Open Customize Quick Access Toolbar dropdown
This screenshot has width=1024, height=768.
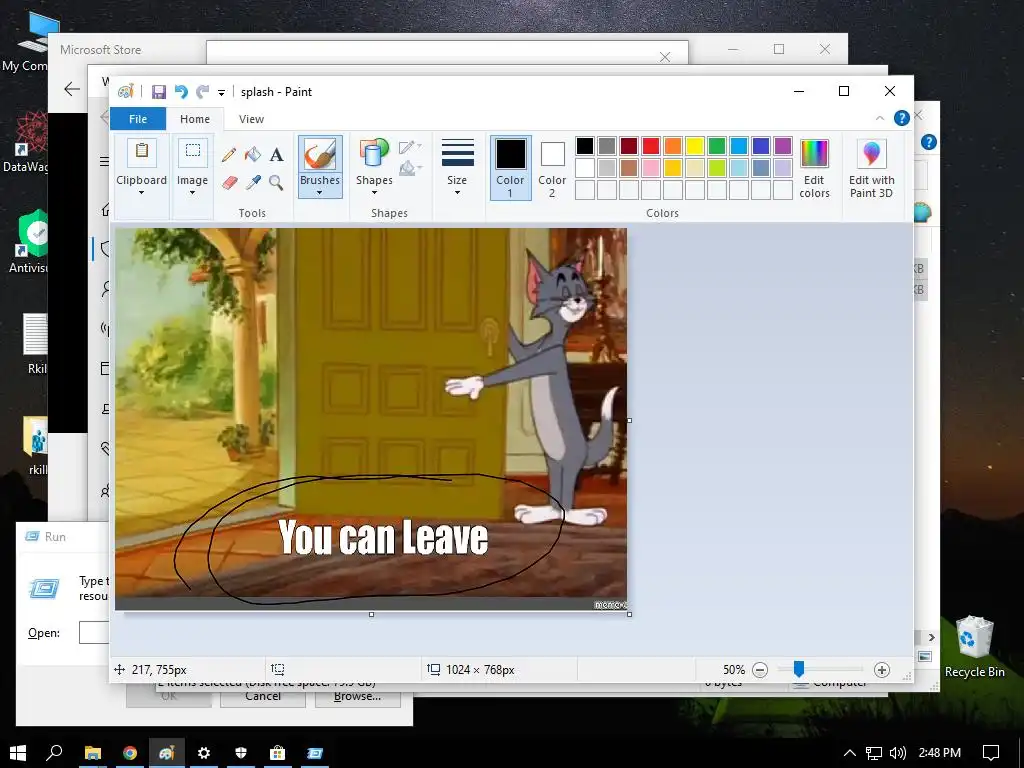point(221,93)
